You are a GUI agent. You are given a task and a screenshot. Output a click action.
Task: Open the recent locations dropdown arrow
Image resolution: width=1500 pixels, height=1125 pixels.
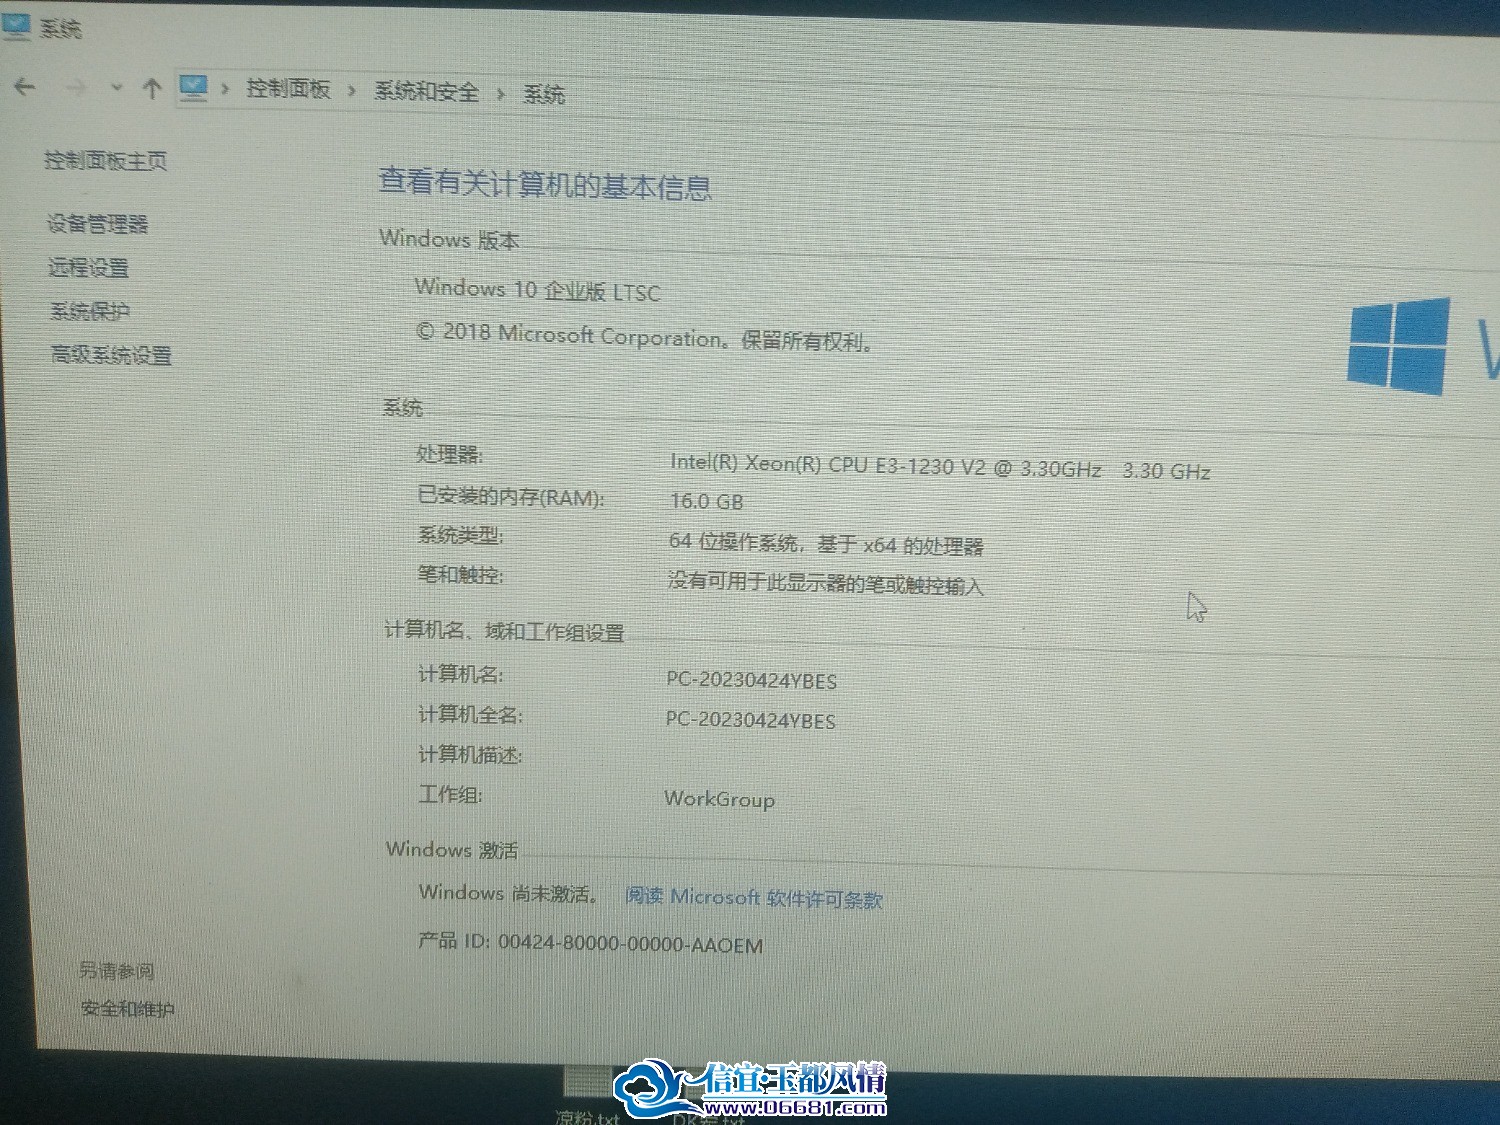[x=117, y=88]
